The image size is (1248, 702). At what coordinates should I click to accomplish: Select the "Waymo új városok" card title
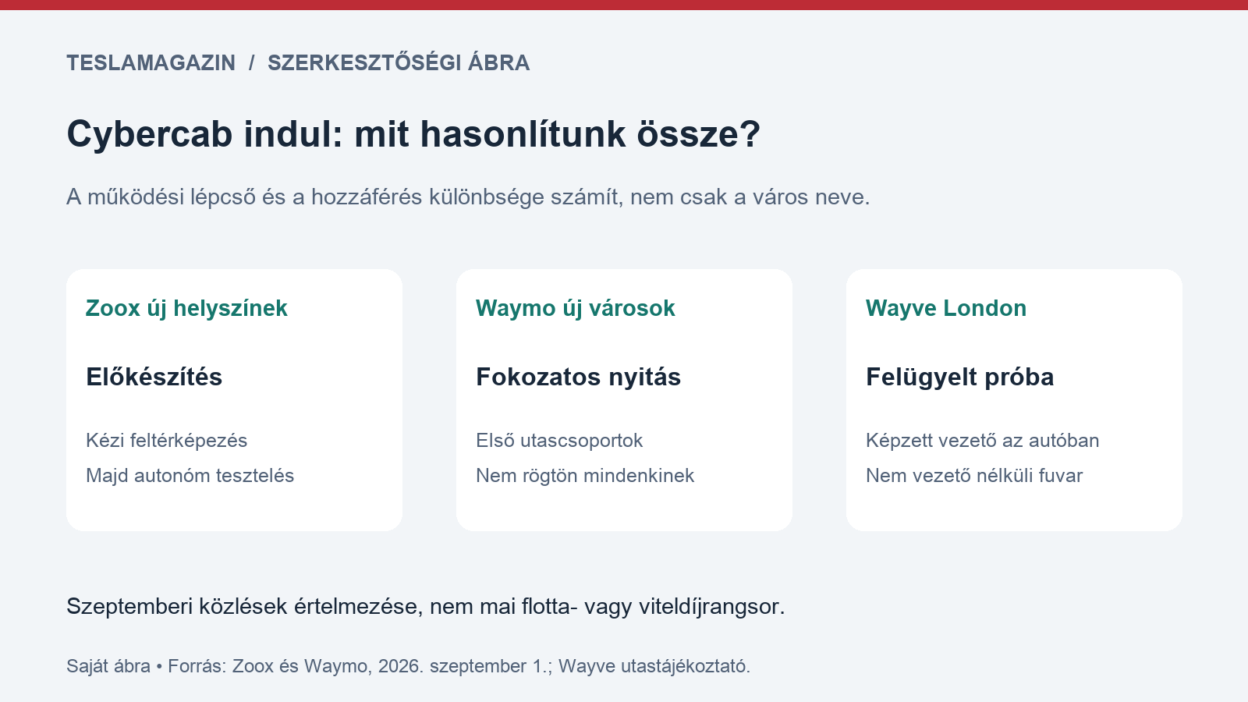coord(575,308)
